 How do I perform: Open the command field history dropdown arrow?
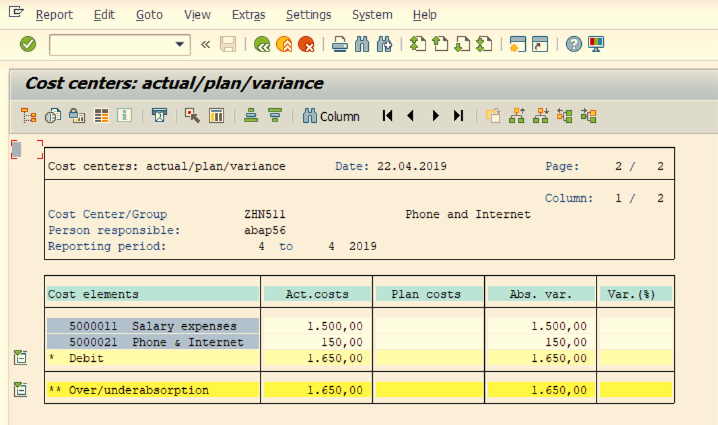(180, 44)
